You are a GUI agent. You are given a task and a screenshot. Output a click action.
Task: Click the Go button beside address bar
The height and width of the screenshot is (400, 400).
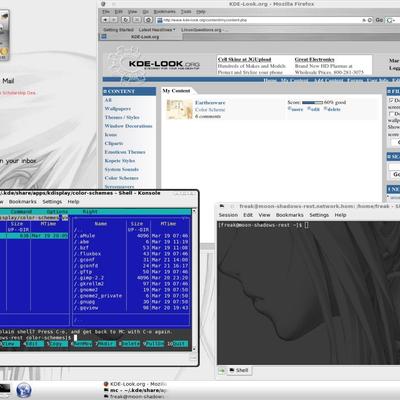tap(379, 20)
